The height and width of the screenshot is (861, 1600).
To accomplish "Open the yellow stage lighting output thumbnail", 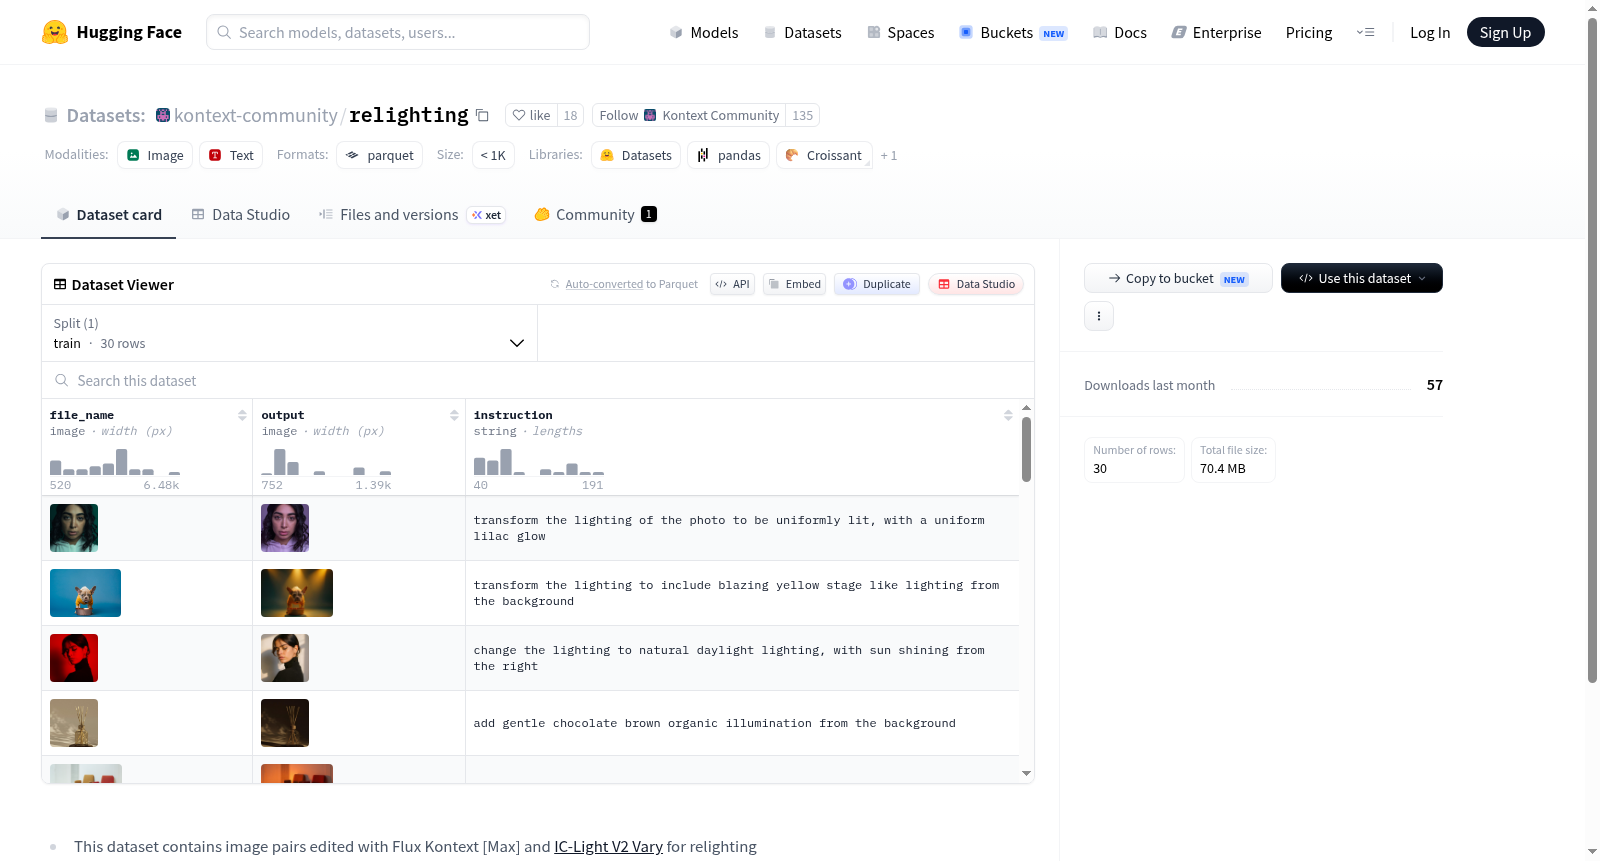I will (x=297, y=593).
